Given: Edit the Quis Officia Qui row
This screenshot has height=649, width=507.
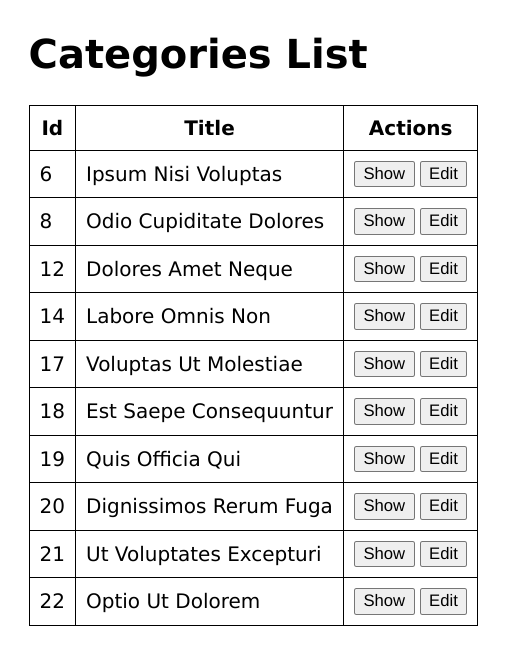Looking at the screenshot, I should point(443,459).
